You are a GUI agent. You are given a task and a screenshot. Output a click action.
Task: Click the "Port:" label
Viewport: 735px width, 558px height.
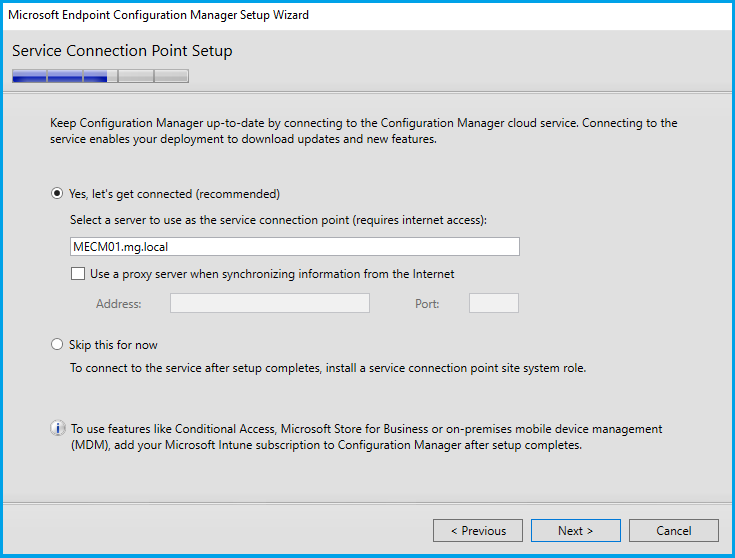(427, 304)
